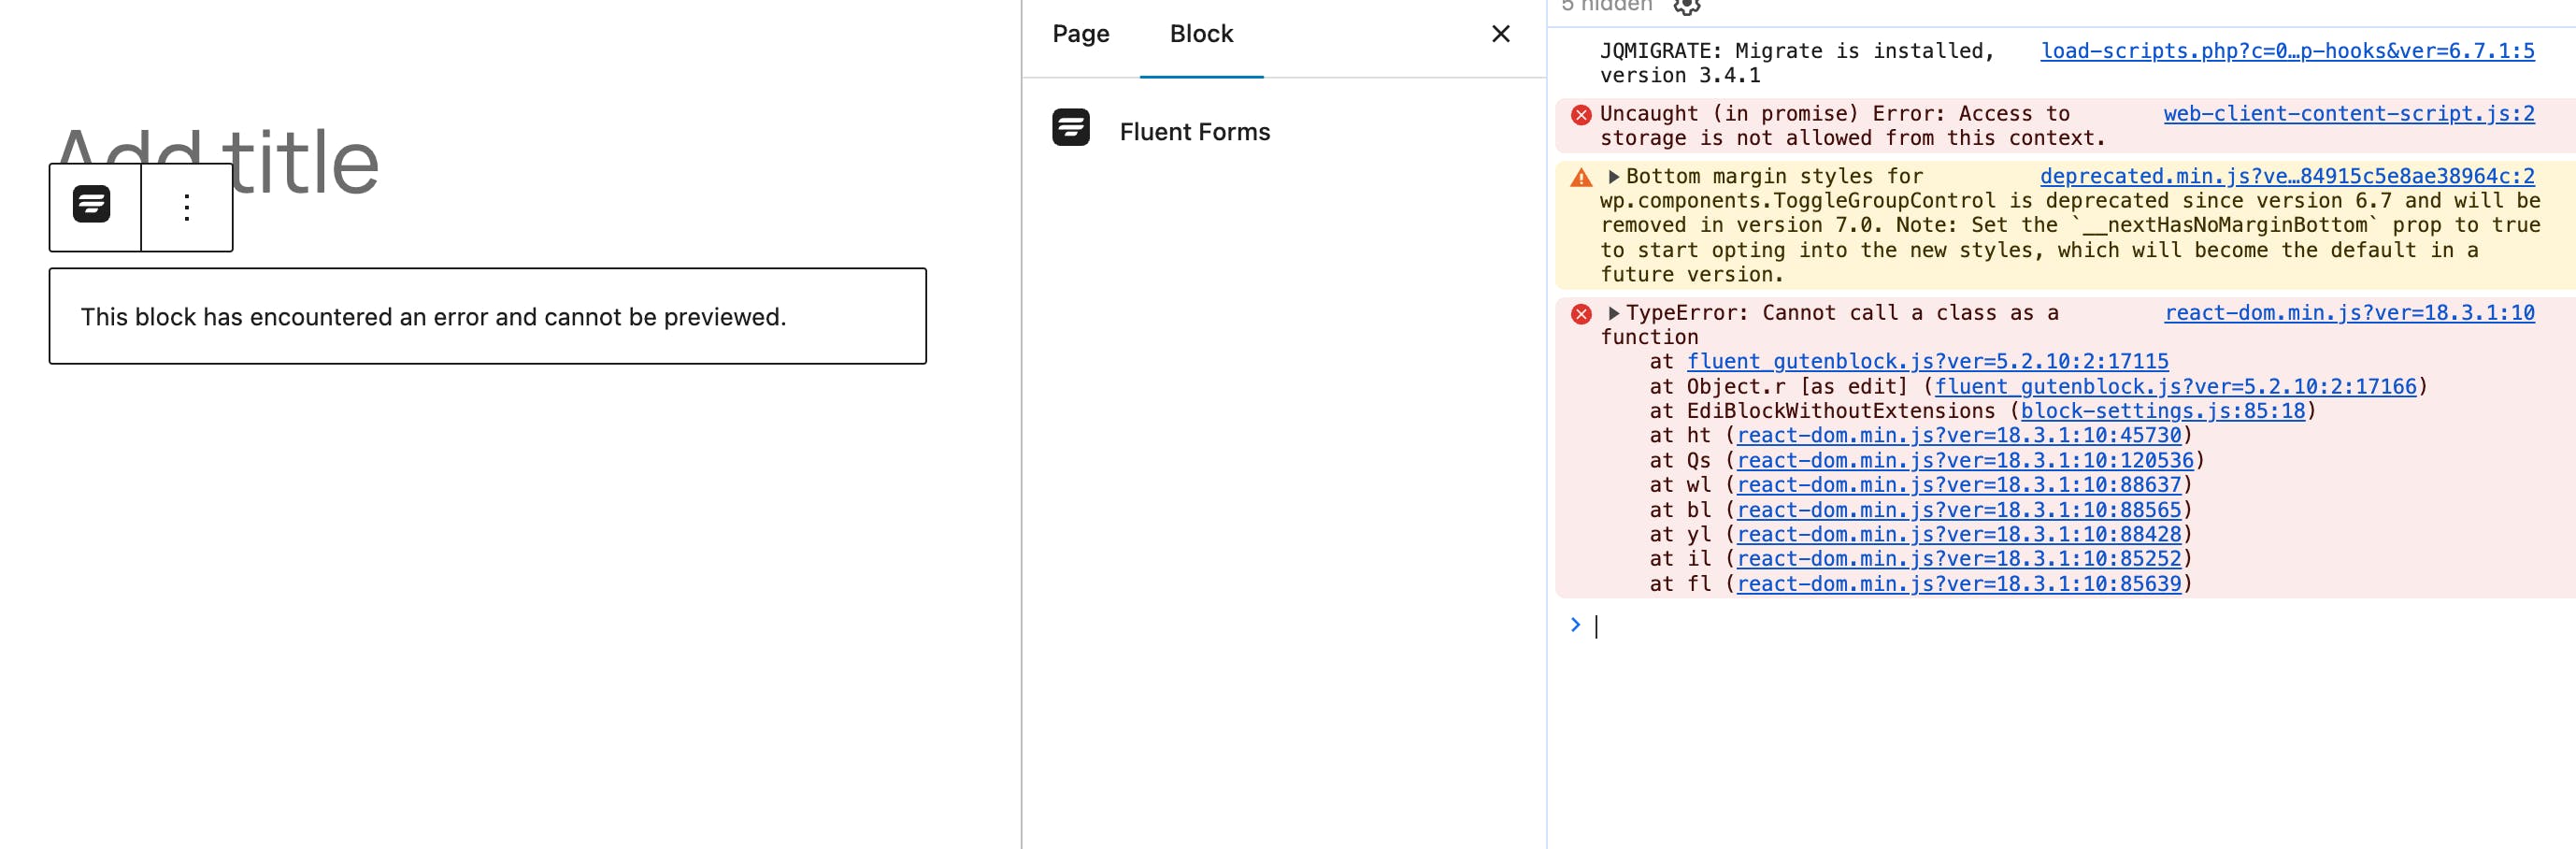
Task: Select the errored block preview box
Action: coord(487,316)
